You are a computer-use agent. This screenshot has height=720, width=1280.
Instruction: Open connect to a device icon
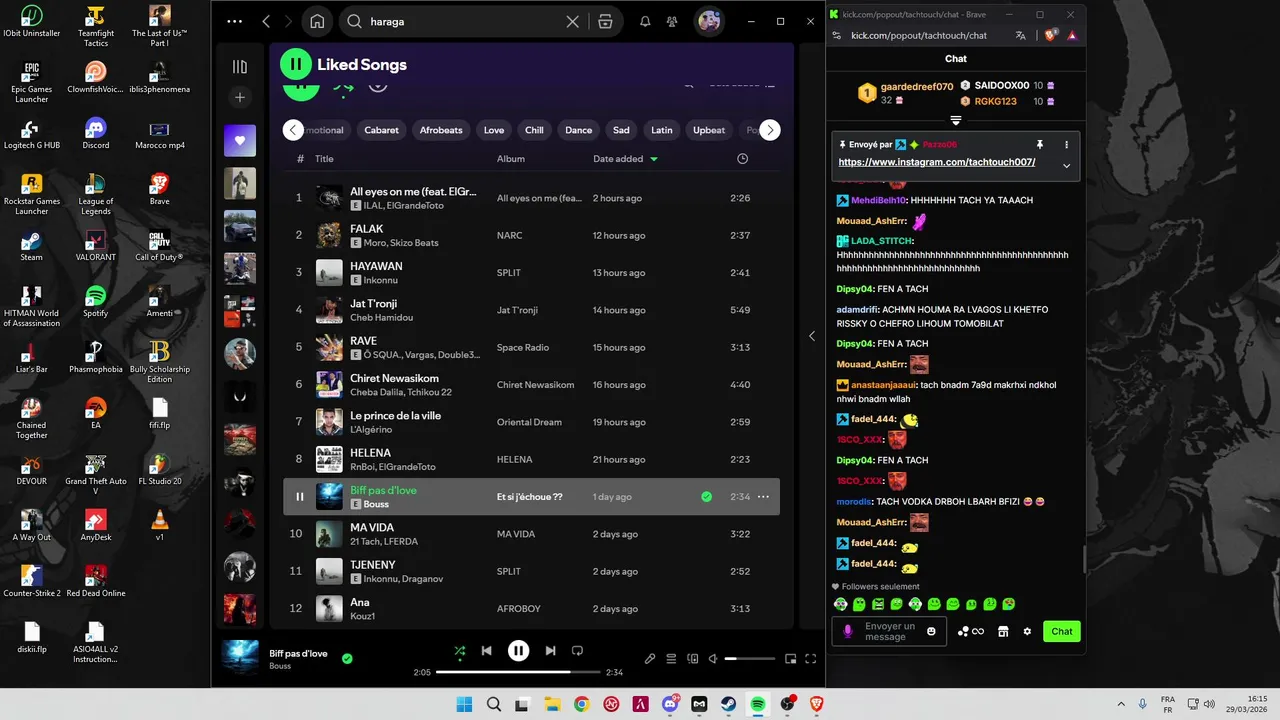click(x=691, y=659)
